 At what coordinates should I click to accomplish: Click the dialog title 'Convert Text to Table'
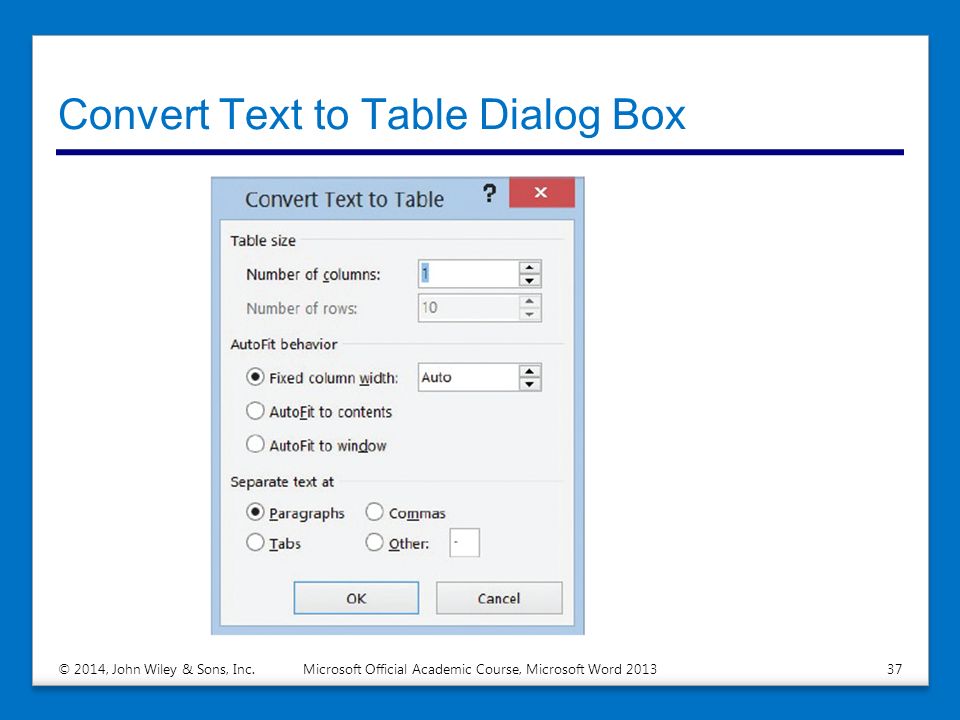click(x=344, y=200)
